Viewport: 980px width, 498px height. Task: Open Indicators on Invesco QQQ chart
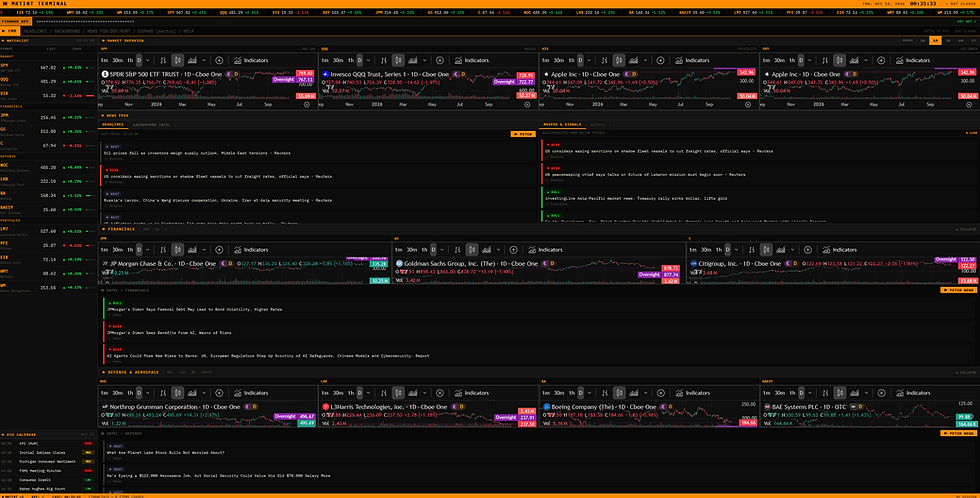click(x=471, y=60)
